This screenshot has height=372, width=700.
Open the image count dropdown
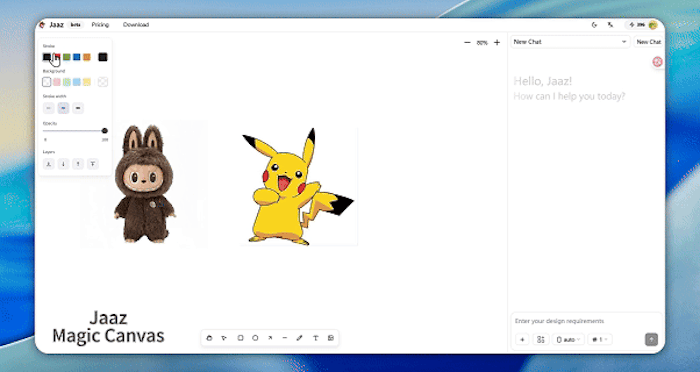600,340
